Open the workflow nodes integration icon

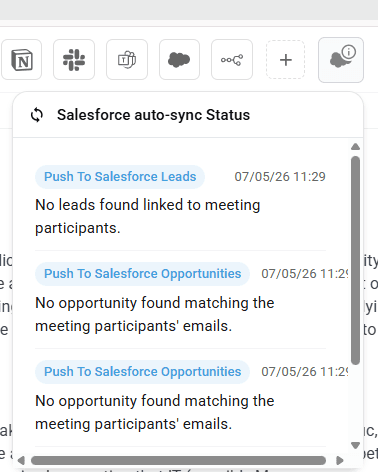(x=232, y=60)
